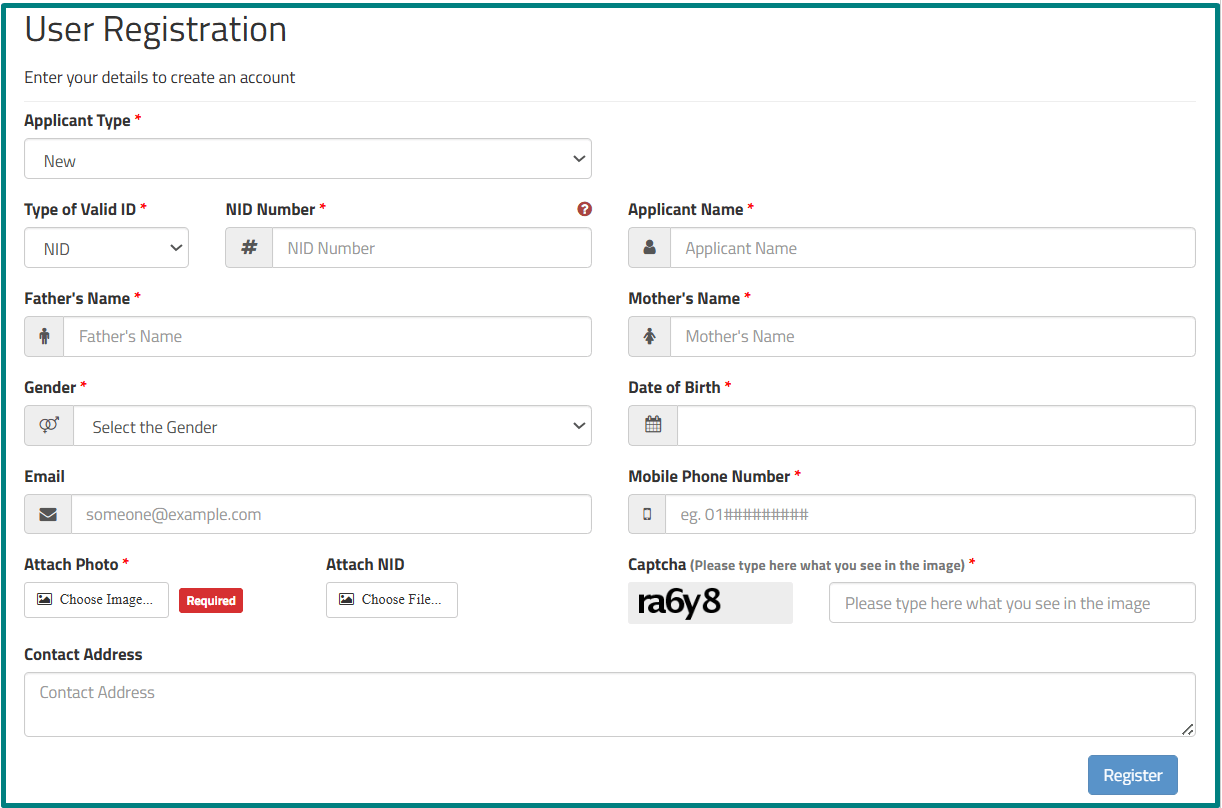Click the mobile phone icon beside phone field

pyautogui.click(x=646, y=514)
